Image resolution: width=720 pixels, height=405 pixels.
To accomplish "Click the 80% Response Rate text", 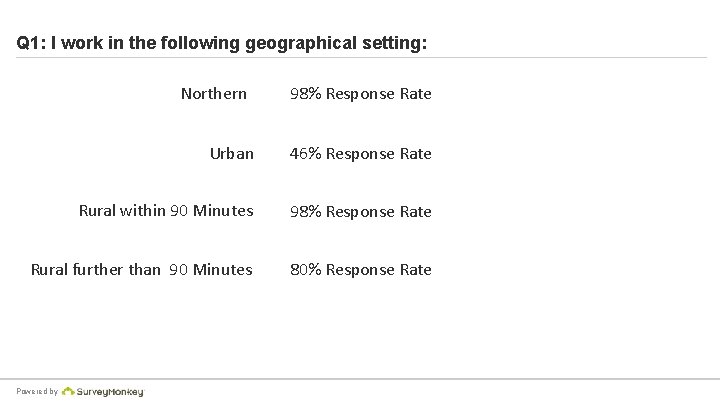I will [x=361, y=270].
